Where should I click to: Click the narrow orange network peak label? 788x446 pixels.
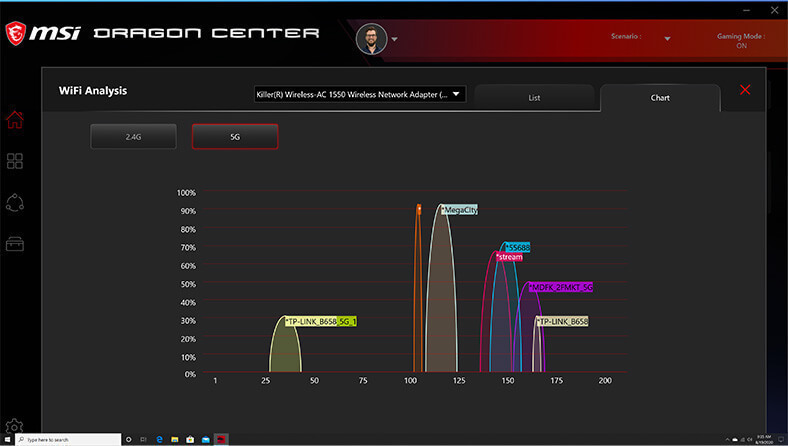click(x=419, y=210)
